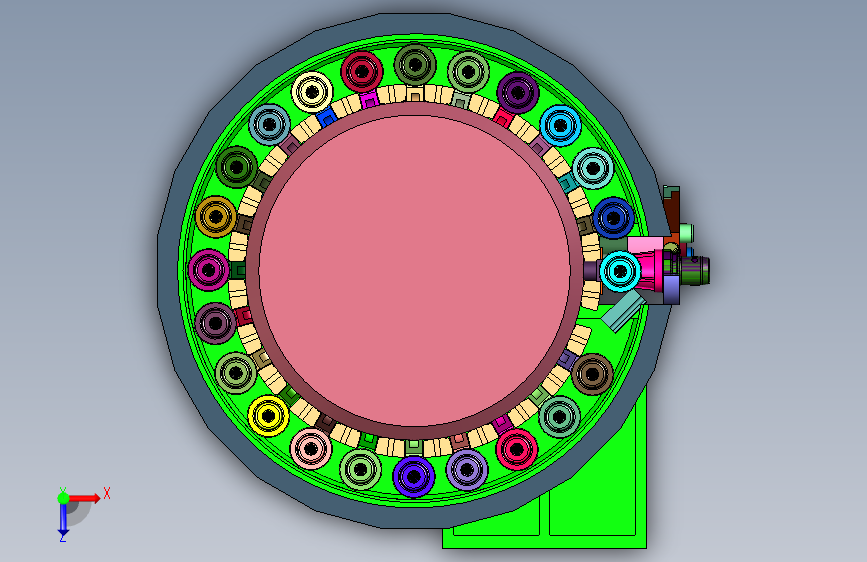Click the blue Z axis arrow of the triad
The height and width of the screenshot is (562, 867).
63,519
